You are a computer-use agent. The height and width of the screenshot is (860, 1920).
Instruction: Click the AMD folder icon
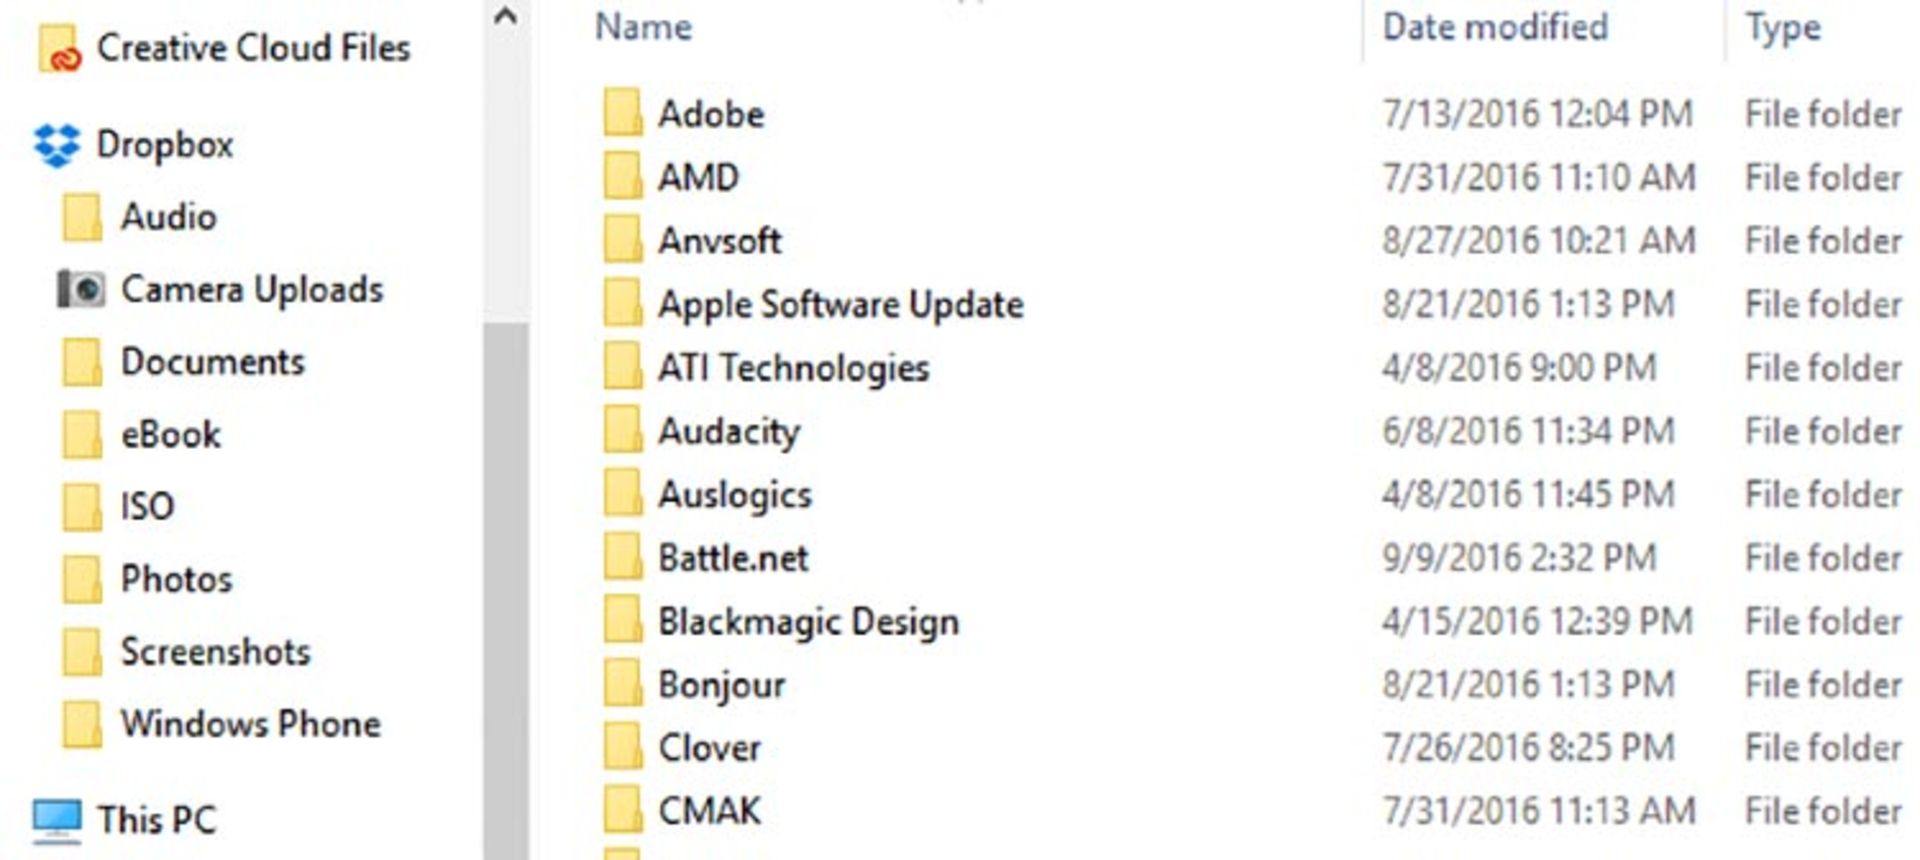click(622, 176)
